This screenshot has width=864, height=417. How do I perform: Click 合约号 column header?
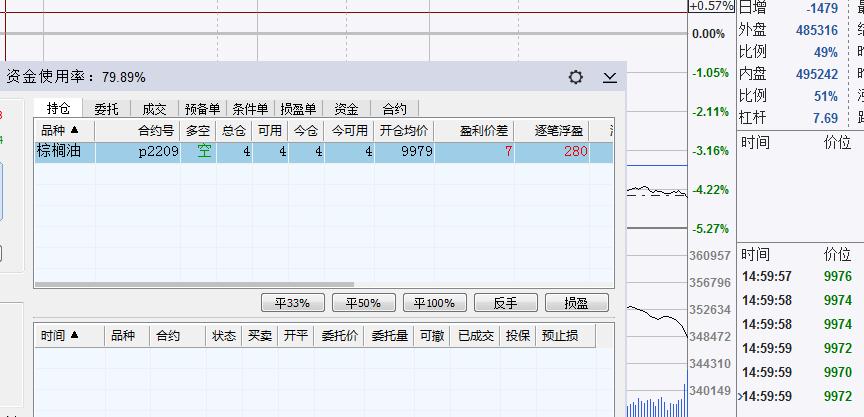(138, 131)
